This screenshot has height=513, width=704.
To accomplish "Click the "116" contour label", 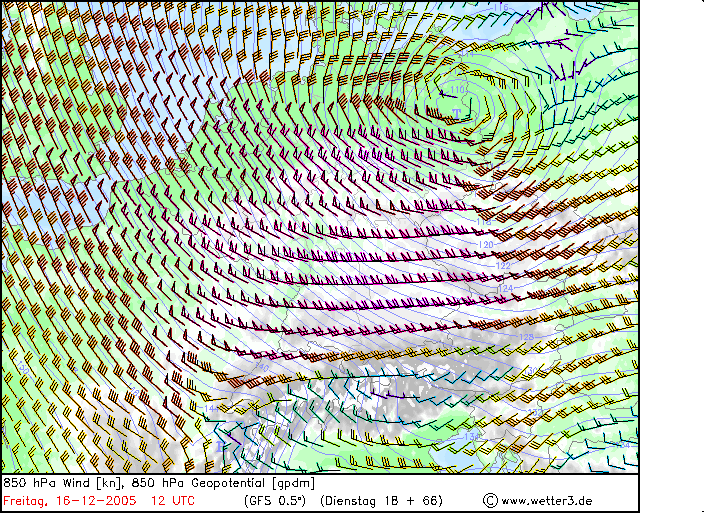I will pyautogui.click(x=500, y=7).
